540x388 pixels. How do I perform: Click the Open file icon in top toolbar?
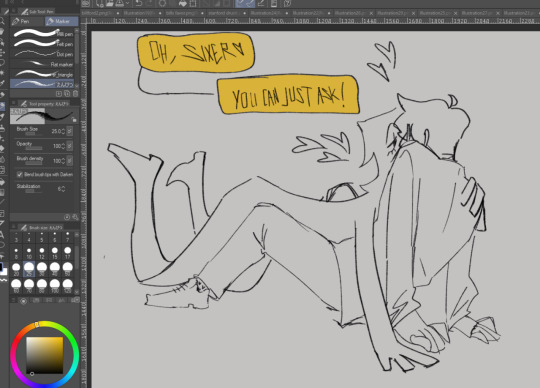110,3
